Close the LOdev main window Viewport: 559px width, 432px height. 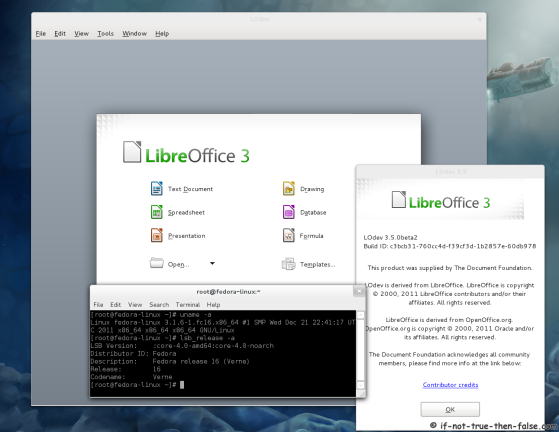(479, 19)
